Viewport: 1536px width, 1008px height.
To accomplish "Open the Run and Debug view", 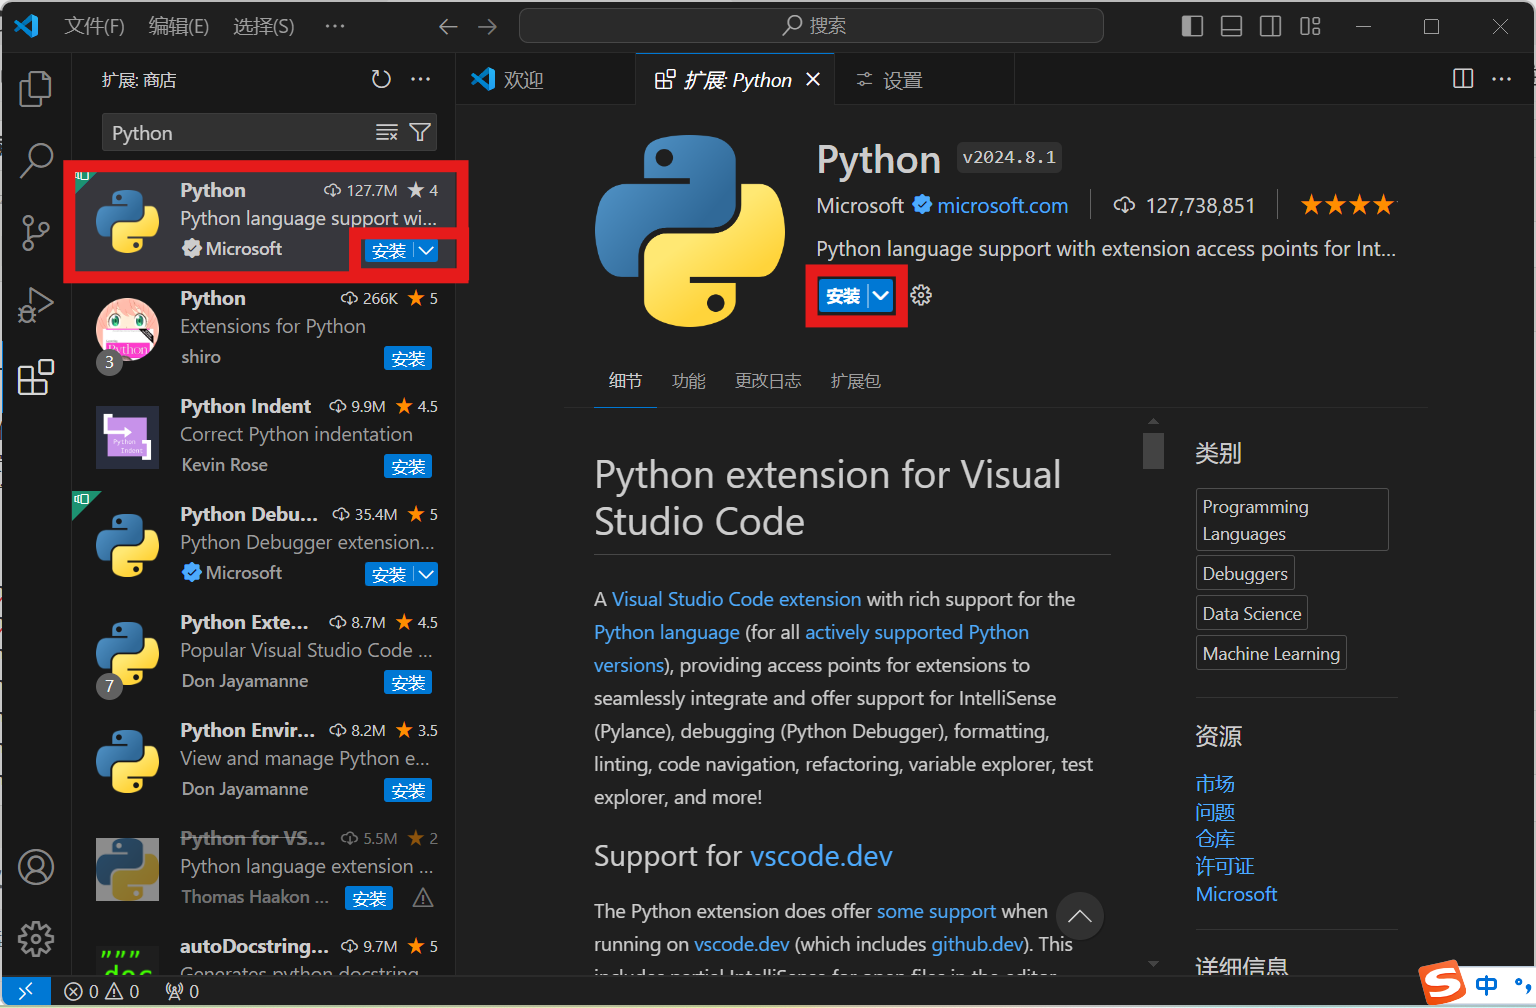I will [36, 305].
